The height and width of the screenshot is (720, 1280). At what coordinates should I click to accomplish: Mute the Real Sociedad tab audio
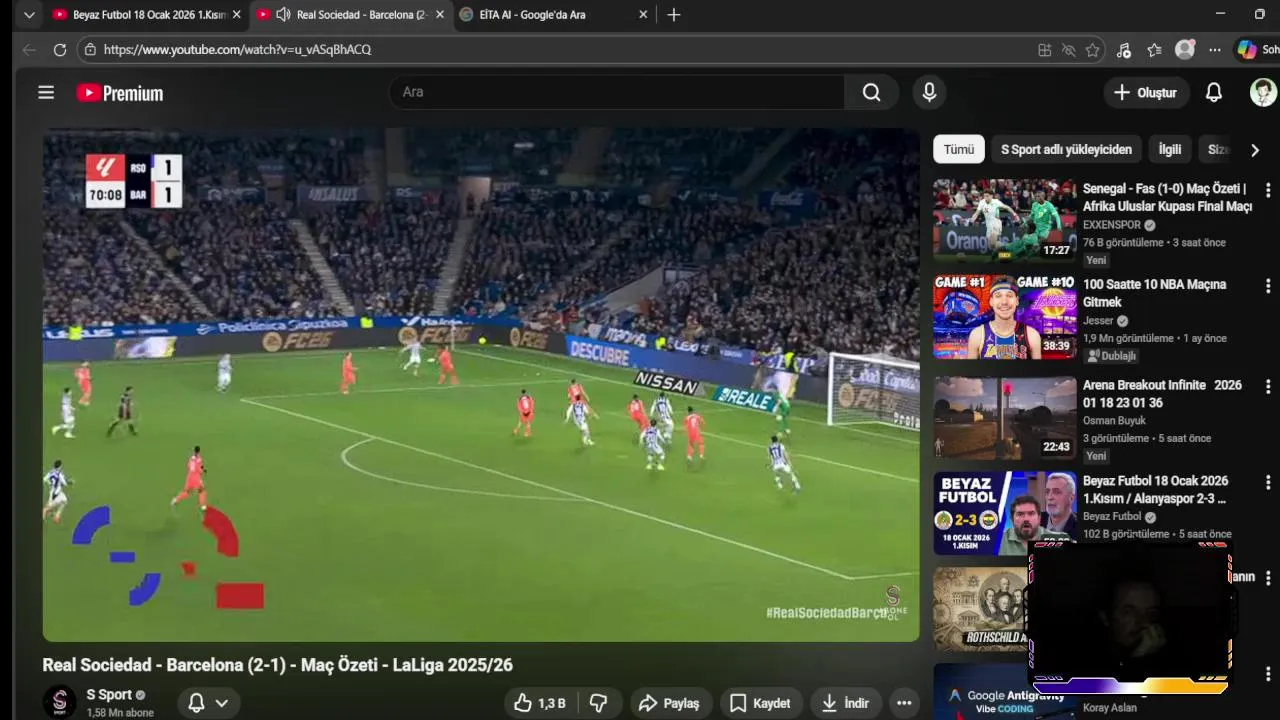tap(283, 15)
